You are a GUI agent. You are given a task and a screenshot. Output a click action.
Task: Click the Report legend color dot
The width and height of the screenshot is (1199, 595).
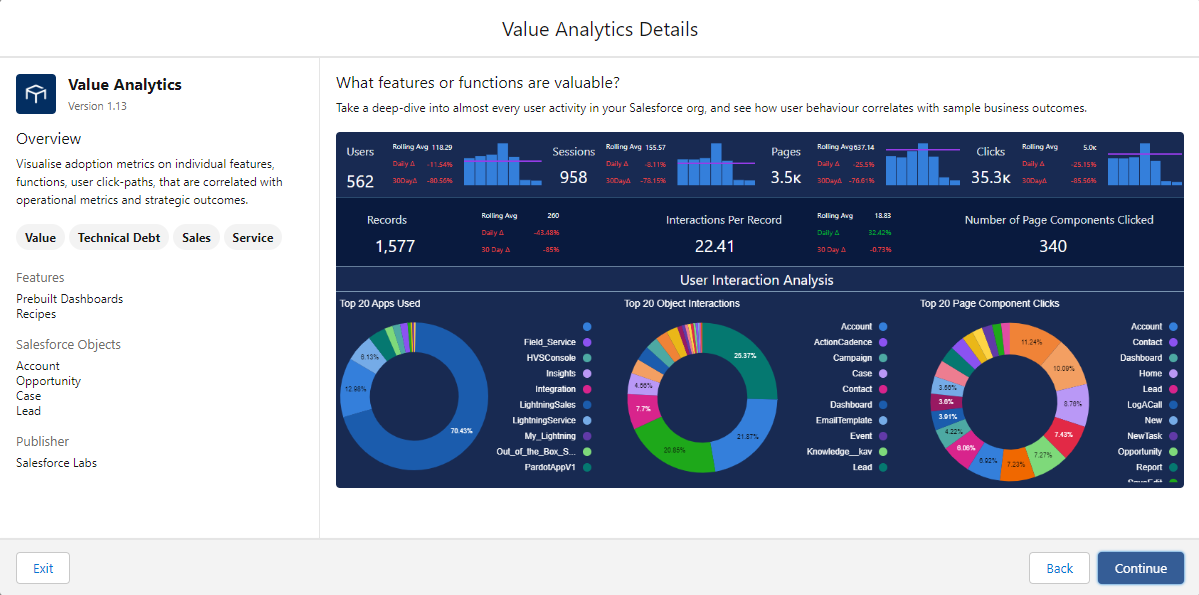(x=1172, y=467)
